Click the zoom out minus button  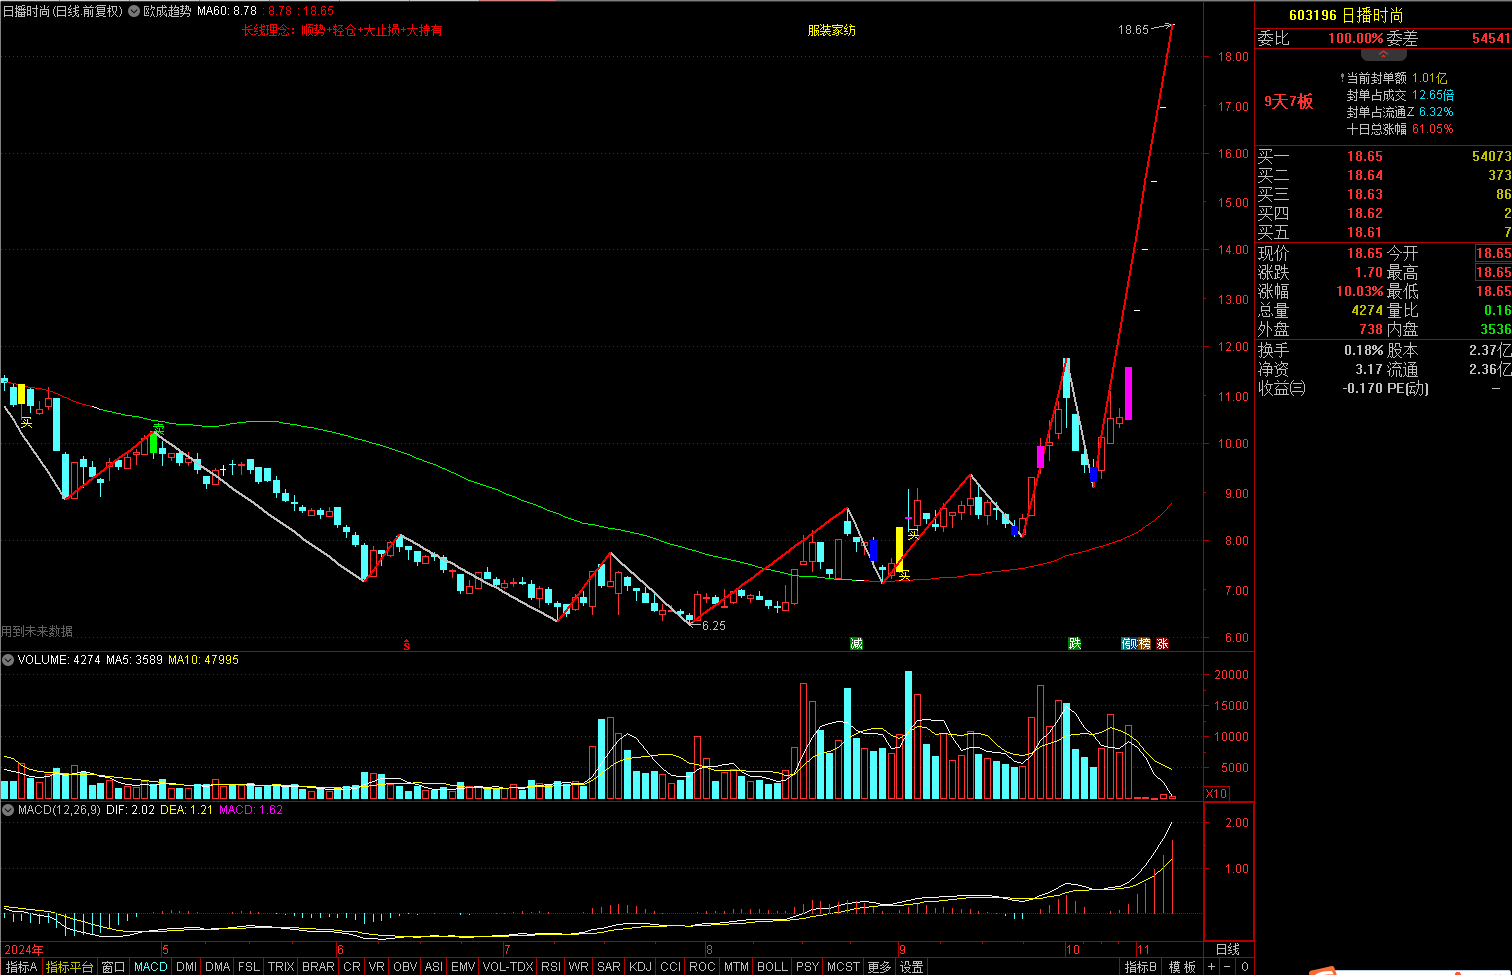1227,967
